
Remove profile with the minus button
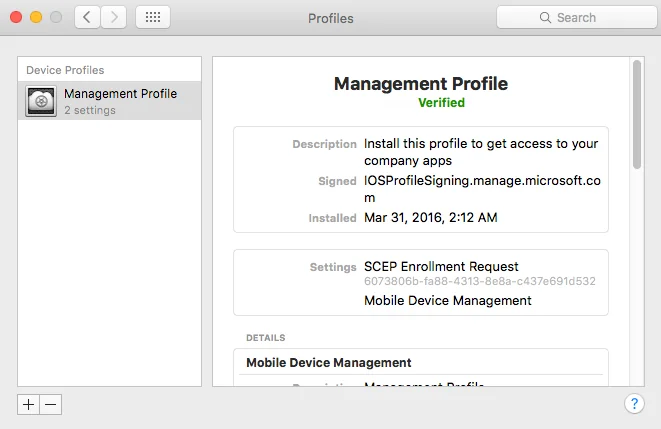click(51, 405)
